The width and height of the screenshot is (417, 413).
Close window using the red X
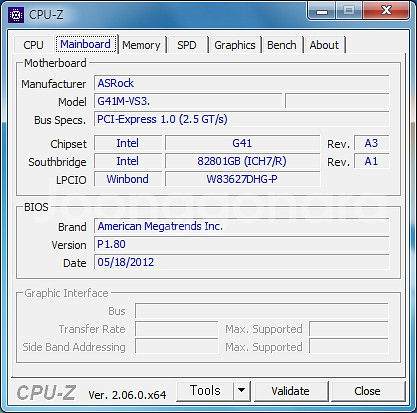(x=386, y=11)
